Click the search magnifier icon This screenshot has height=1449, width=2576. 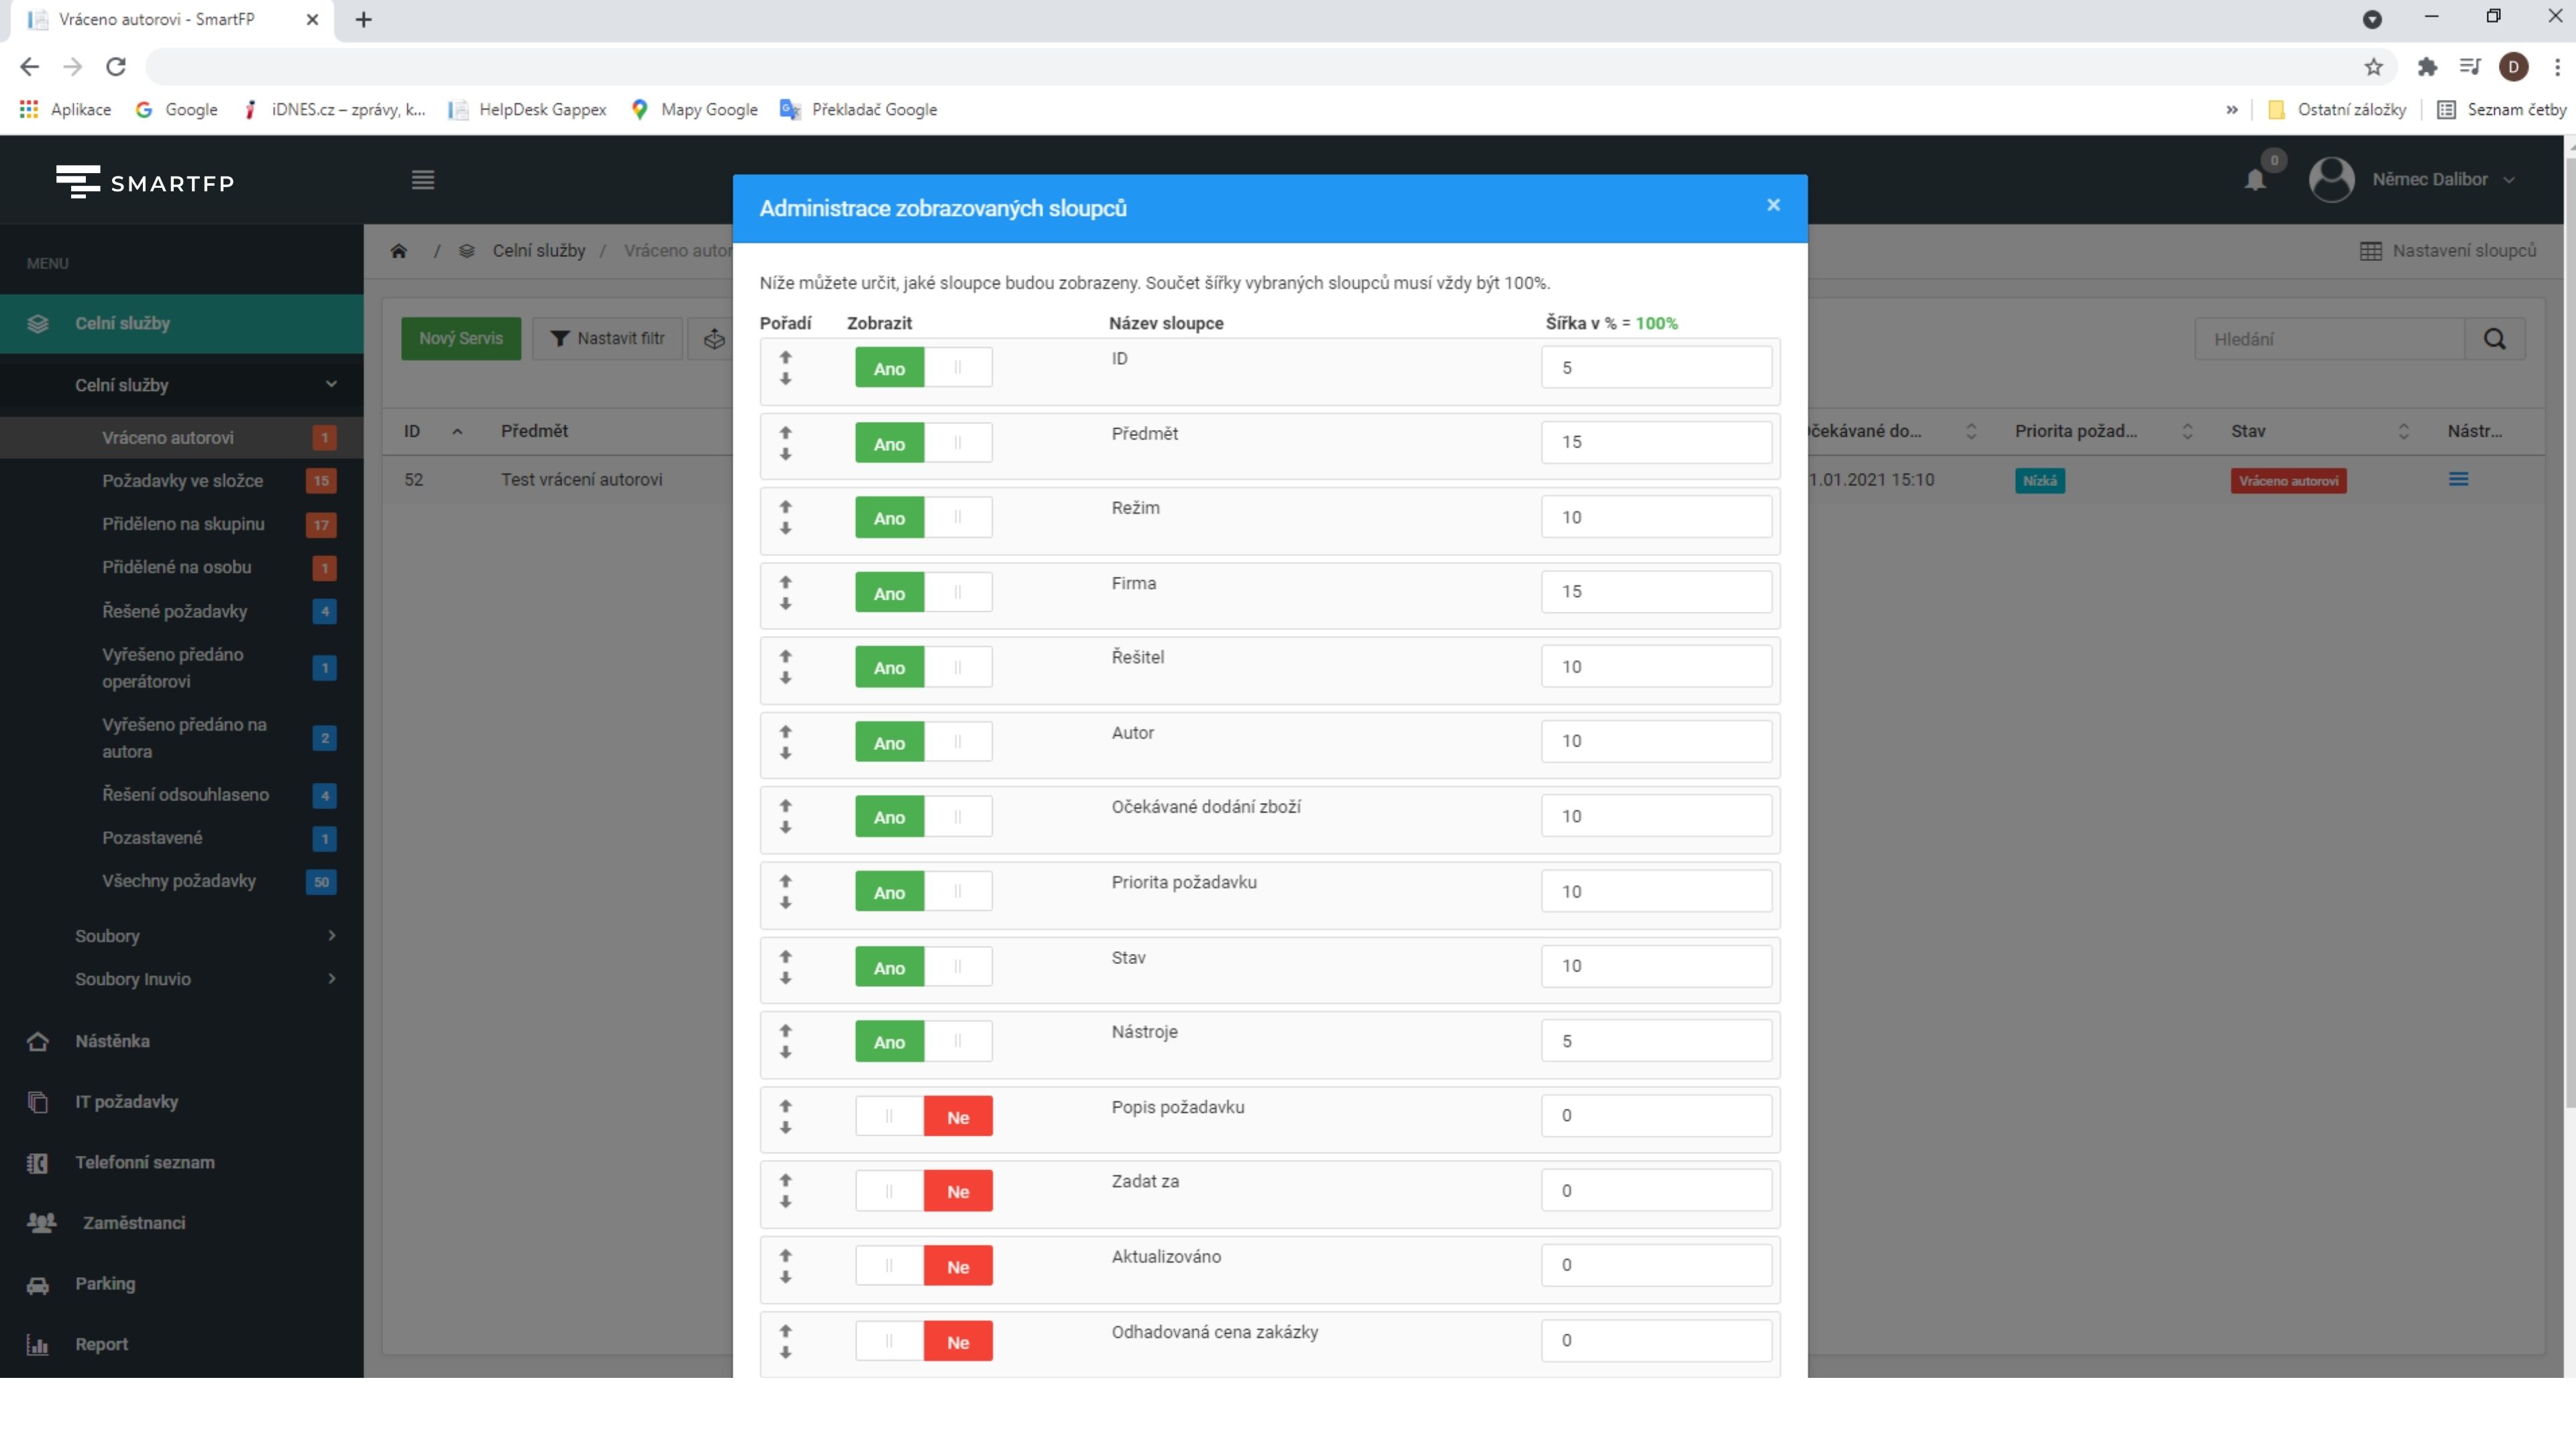point(2494,339)
